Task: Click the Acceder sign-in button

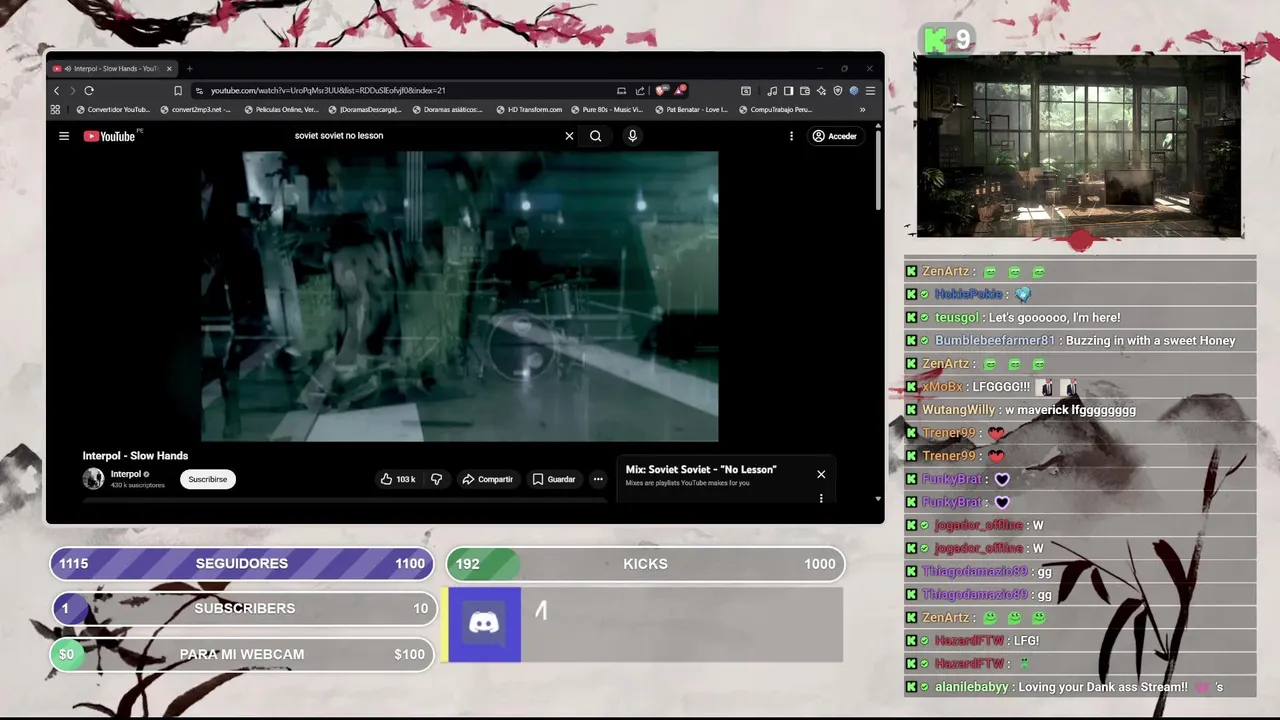Action: [835, 136]
